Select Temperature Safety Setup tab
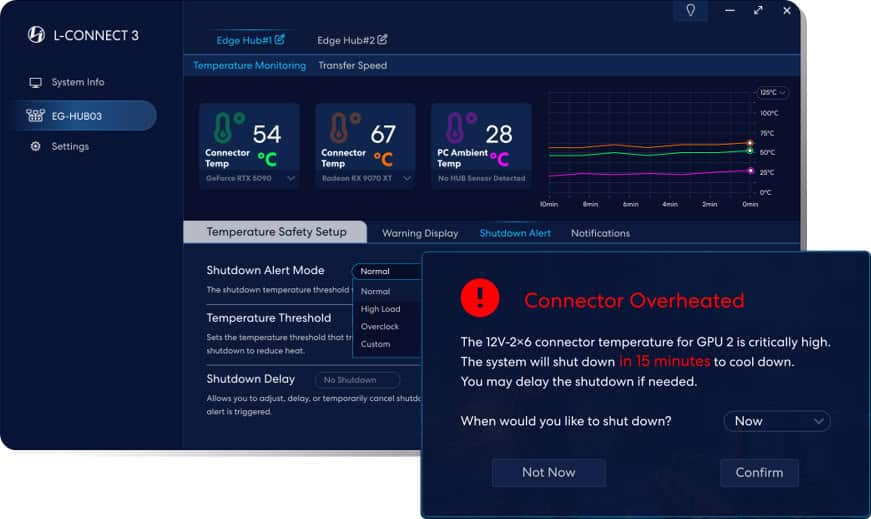871x519 pixels. [276, 232]
